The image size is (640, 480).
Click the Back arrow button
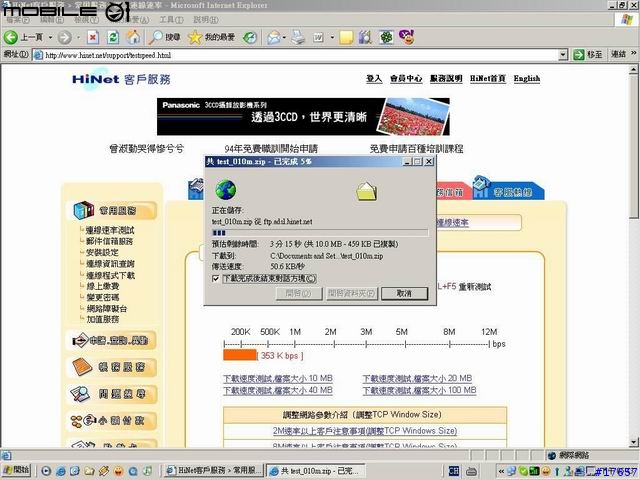tap(11, 38)
